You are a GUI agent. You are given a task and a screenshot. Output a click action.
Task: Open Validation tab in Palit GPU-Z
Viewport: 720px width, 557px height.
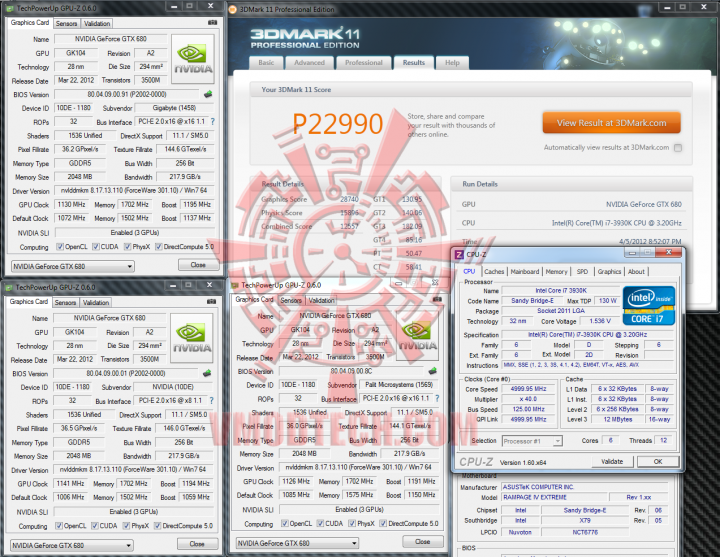[321, 300]
